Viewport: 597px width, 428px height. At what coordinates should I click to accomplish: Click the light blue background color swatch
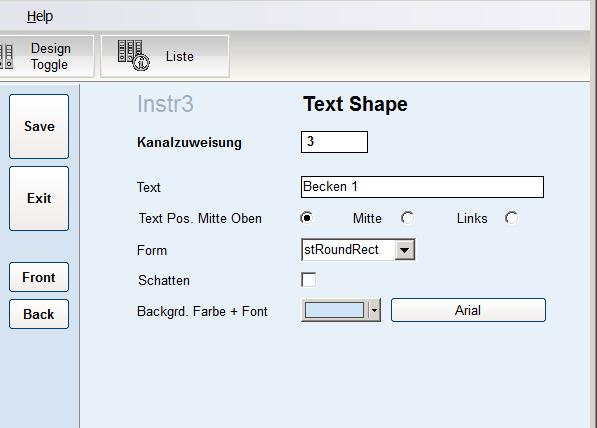coord(334,310)
